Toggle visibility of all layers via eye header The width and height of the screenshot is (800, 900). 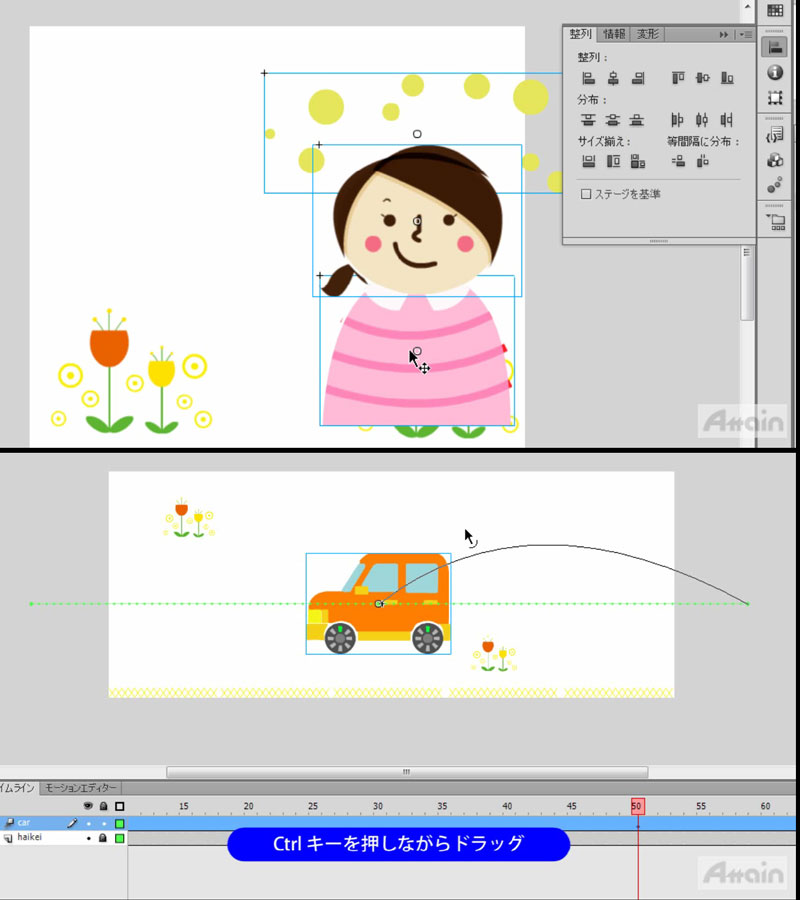[88, 806]
